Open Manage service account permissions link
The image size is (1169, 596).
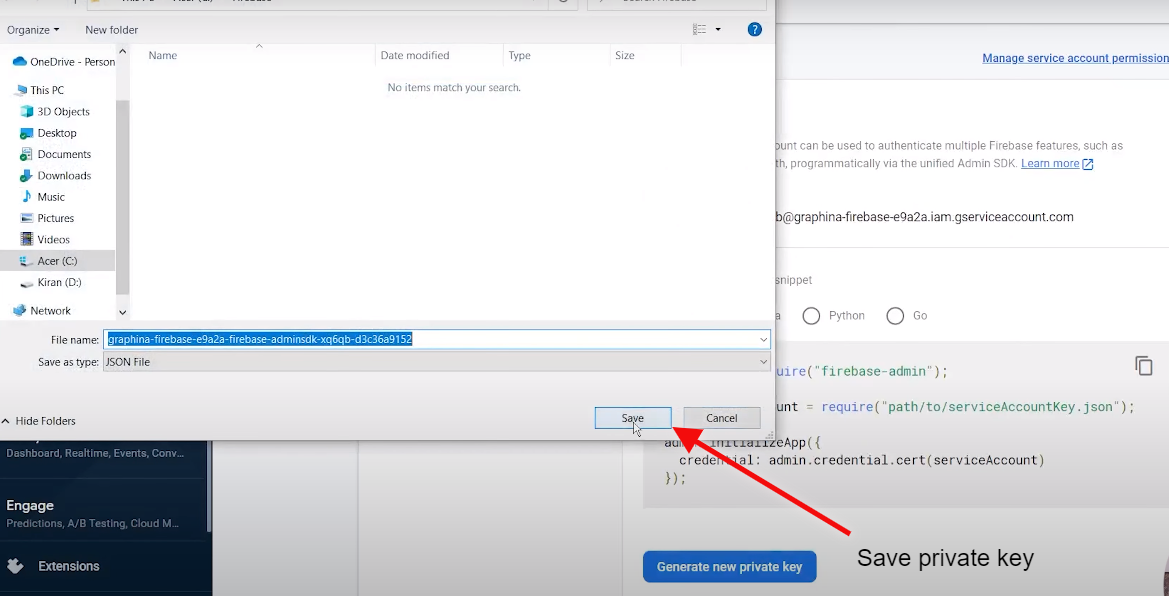click(x=1075, y=58)
